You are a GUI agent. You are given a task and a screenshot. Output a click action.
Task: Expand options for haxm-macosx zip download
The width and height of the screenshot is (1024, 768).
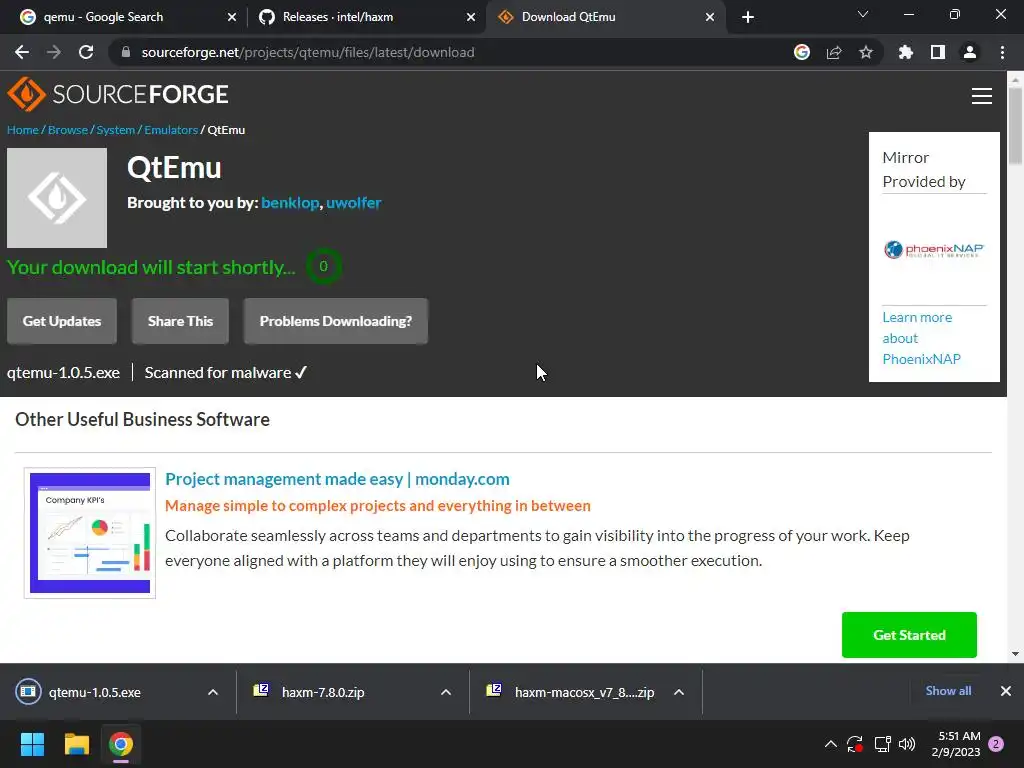[679, 692]
